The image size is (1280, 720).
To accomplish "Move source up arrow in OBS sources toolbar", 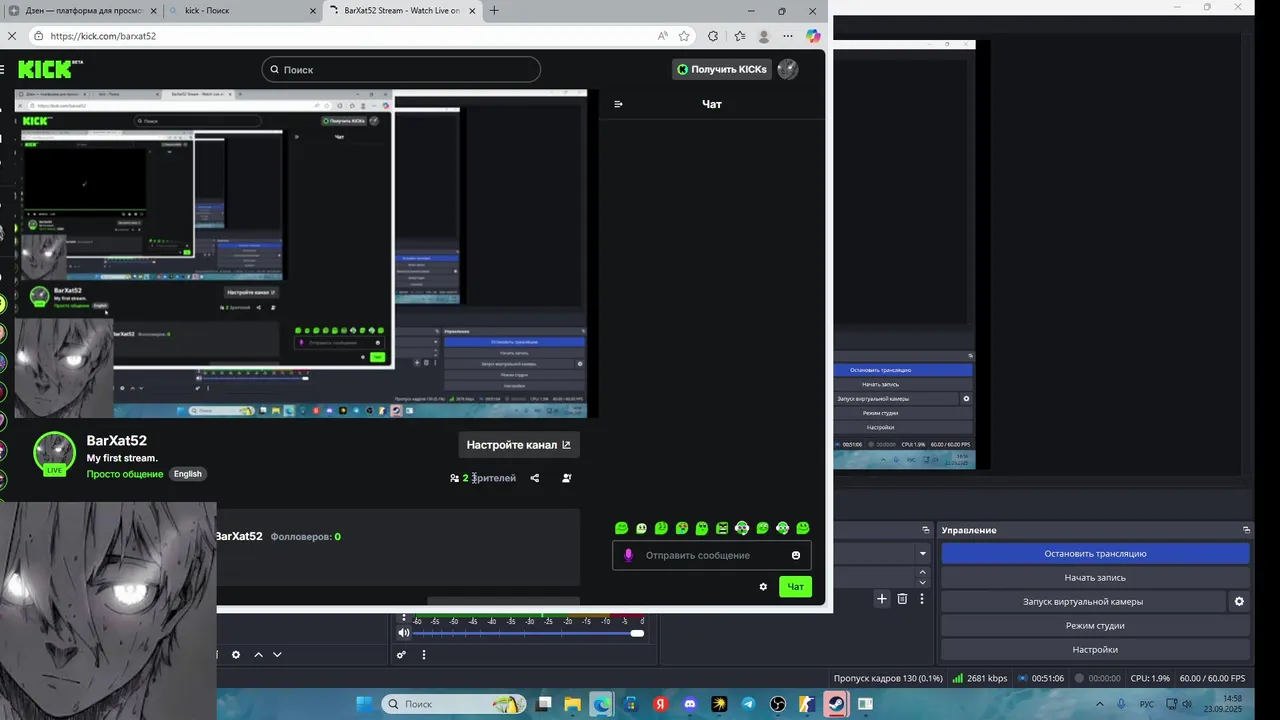I will point(258,655).
